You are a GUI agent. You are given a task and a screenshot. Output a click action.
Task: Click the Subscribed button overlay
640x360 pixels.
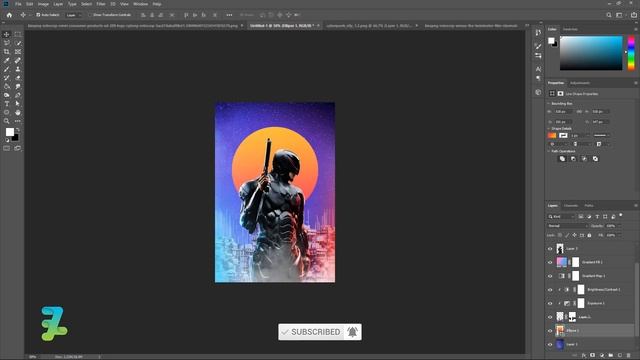point(320,332)
